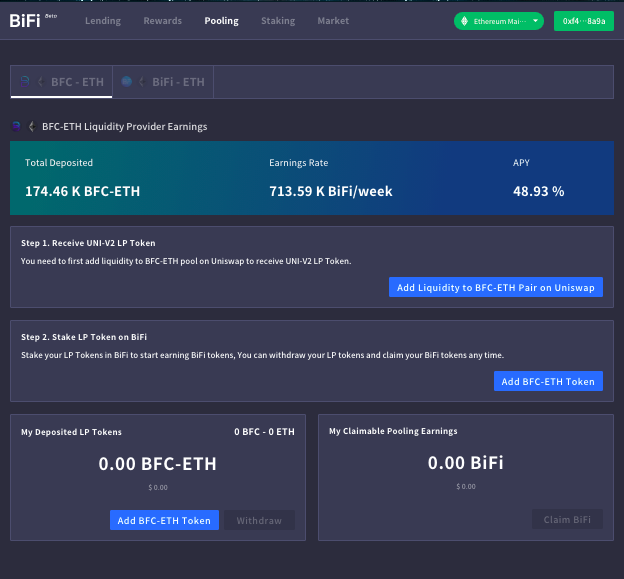Click the Claim BiFi button
Image resolution: width=624 pixels, height=579 pixels.
click(x=567, y=519)
